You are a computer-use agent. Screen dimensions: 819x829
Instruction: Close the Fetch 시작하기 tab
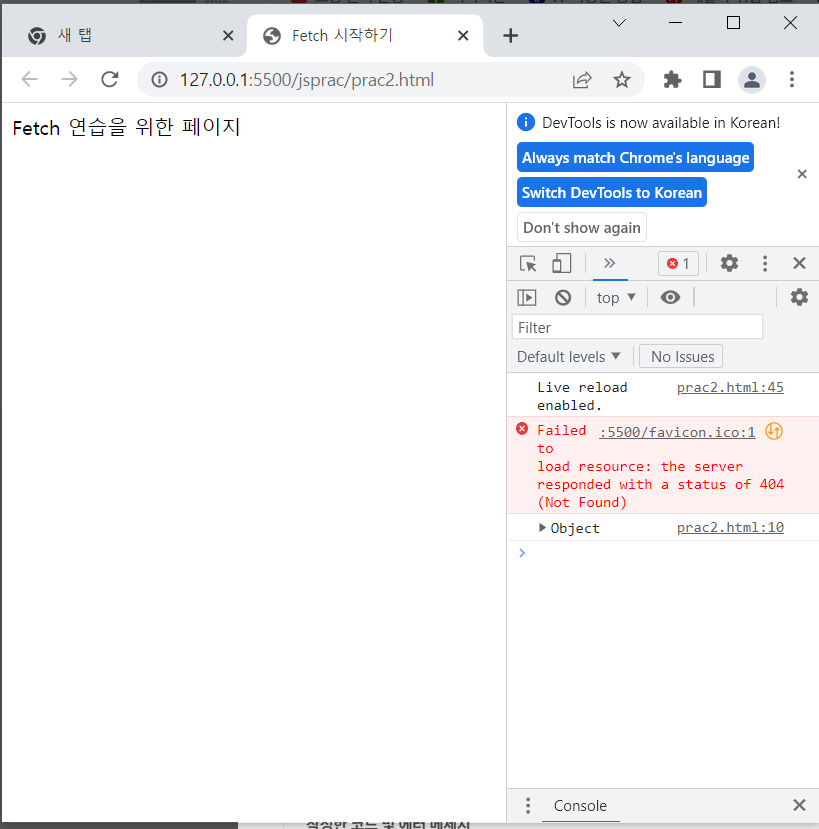(463, 35)
